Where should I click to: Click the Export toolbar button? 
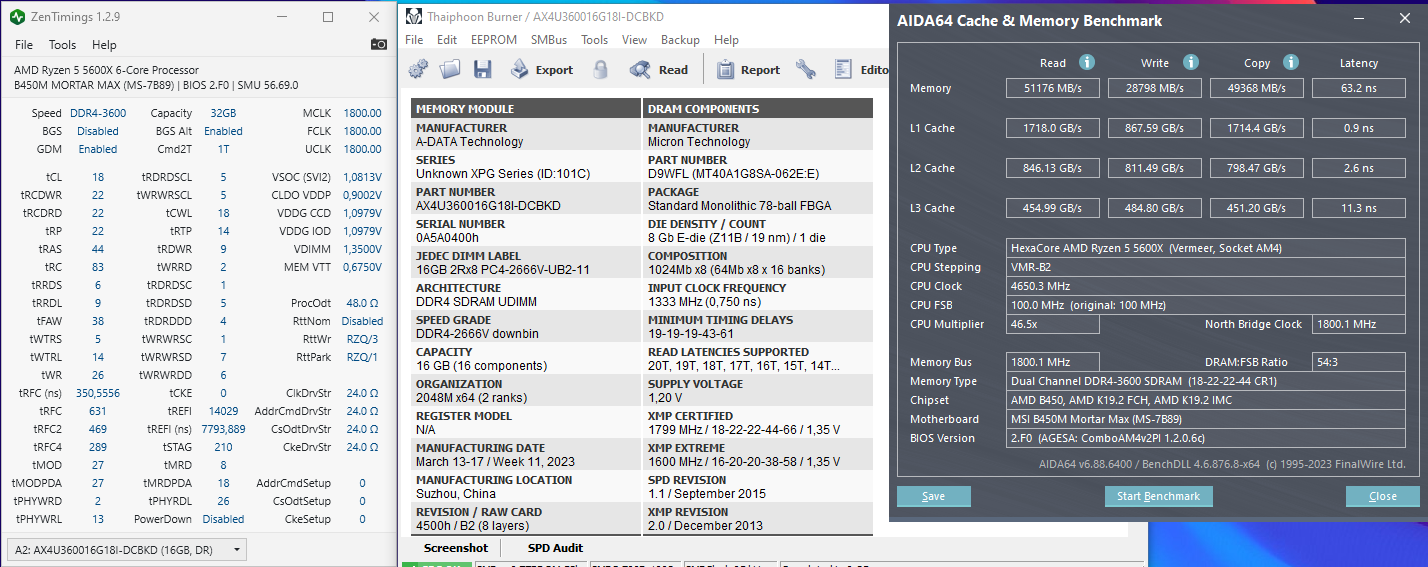[x=541, y=69]
